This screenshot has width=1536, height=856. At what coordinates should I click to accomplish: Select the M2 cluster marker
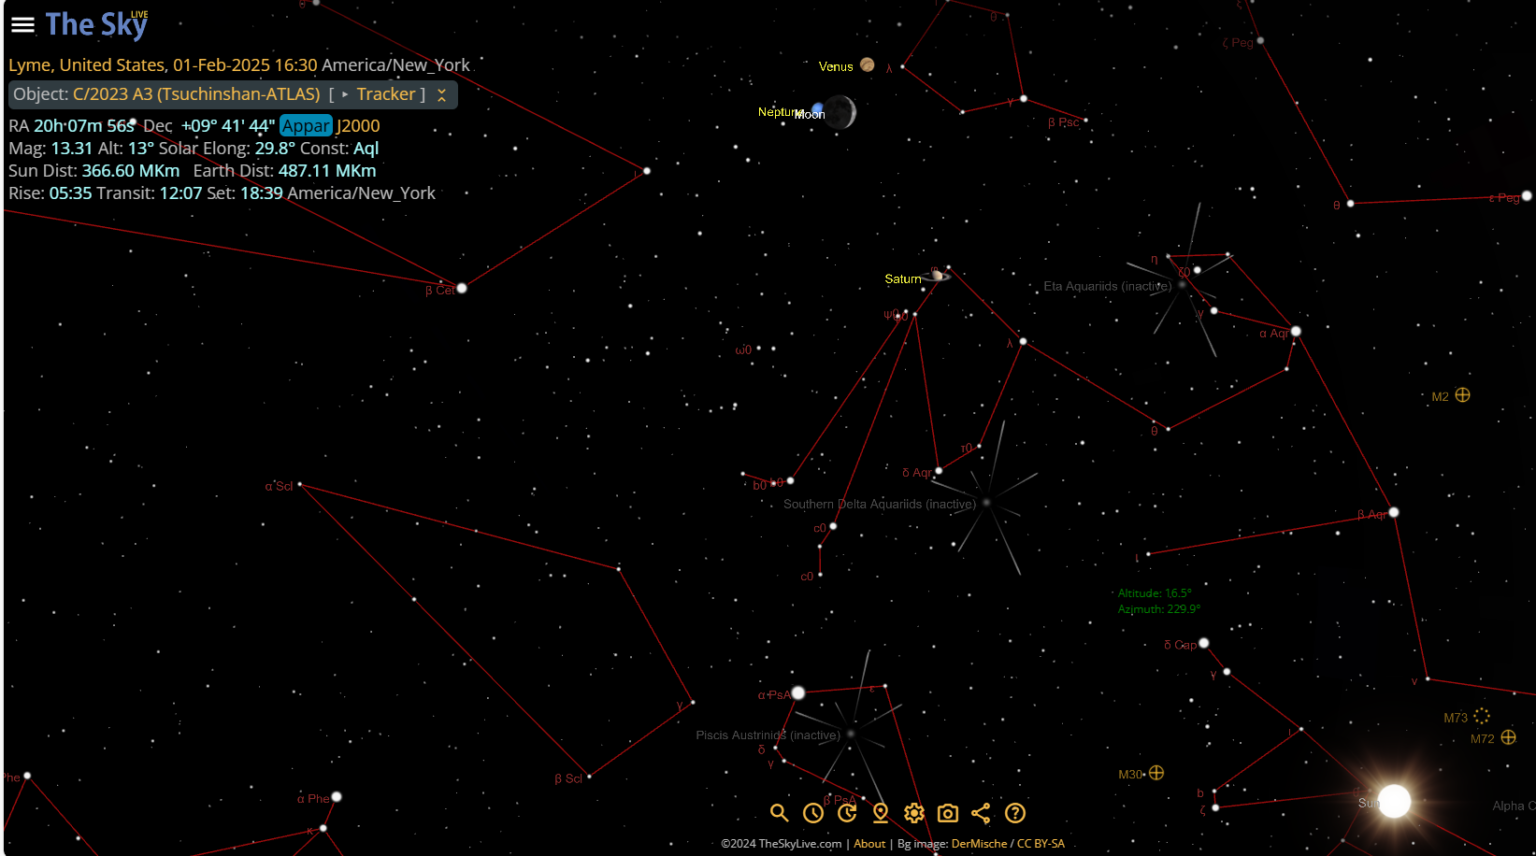point(1462,395)
